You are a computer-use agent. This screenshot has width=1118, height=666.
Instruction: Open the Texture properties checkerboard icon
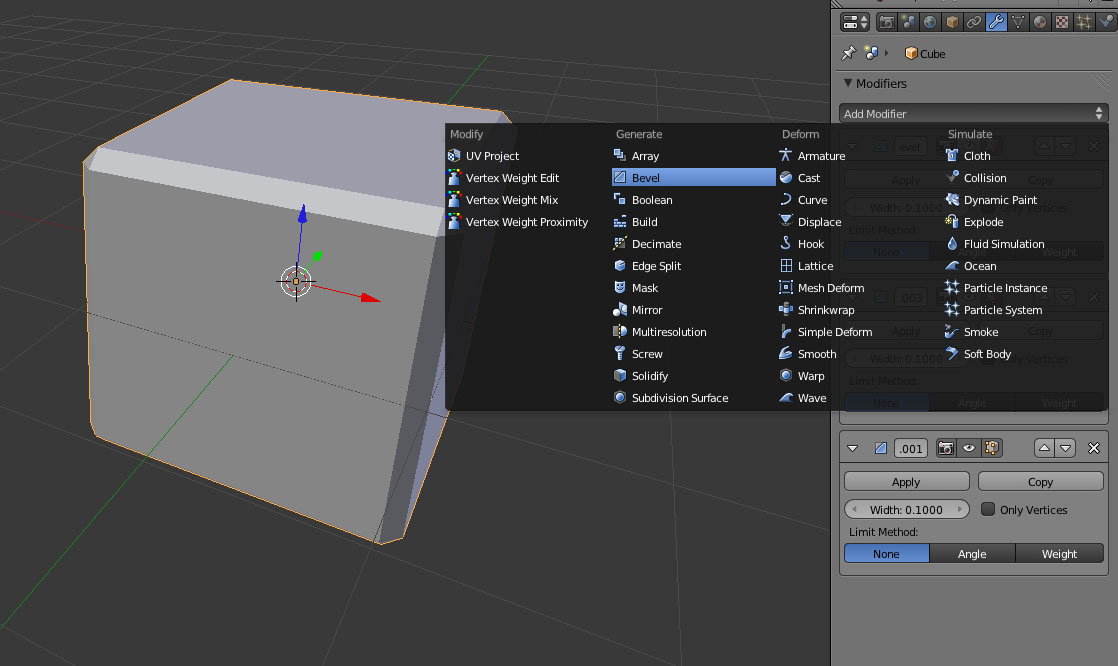pyautogui.click(x=1062, y=22)
